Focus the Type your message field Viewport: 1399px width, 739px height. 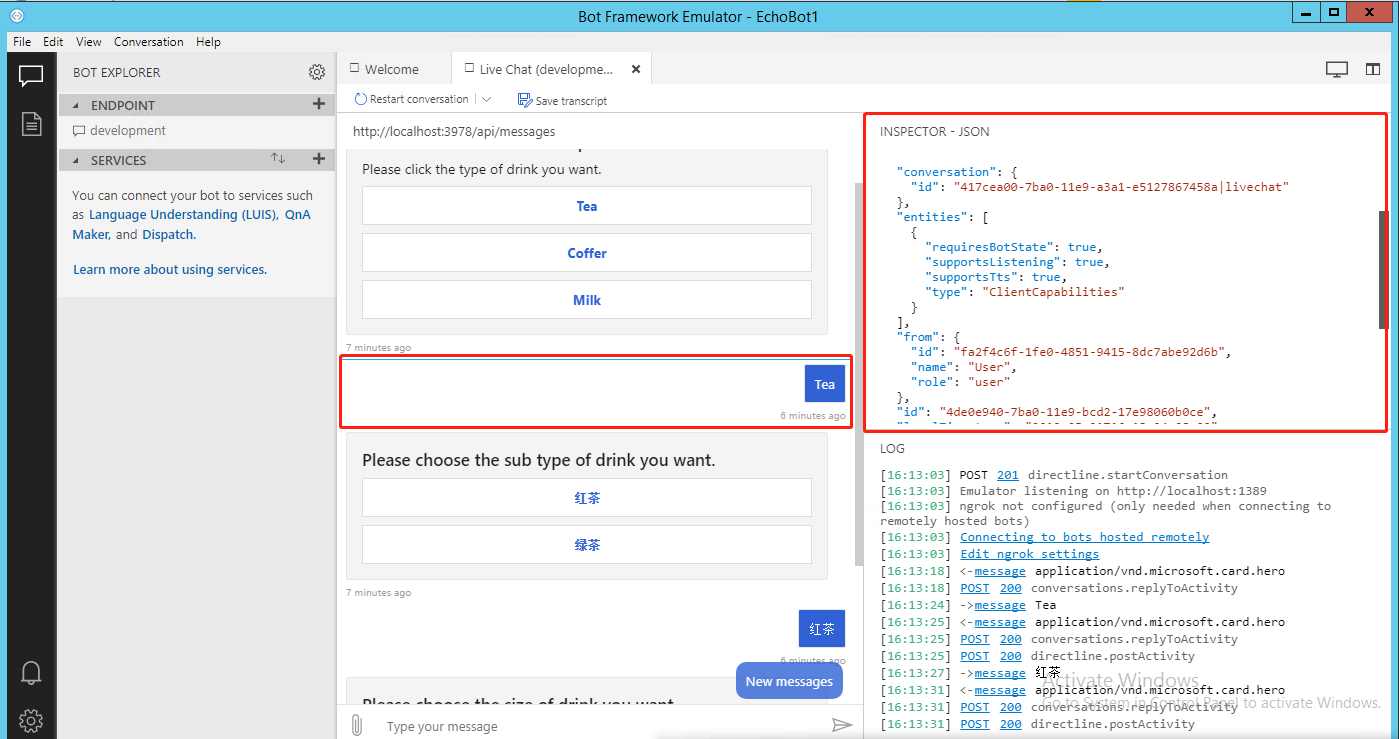point(600,726)
